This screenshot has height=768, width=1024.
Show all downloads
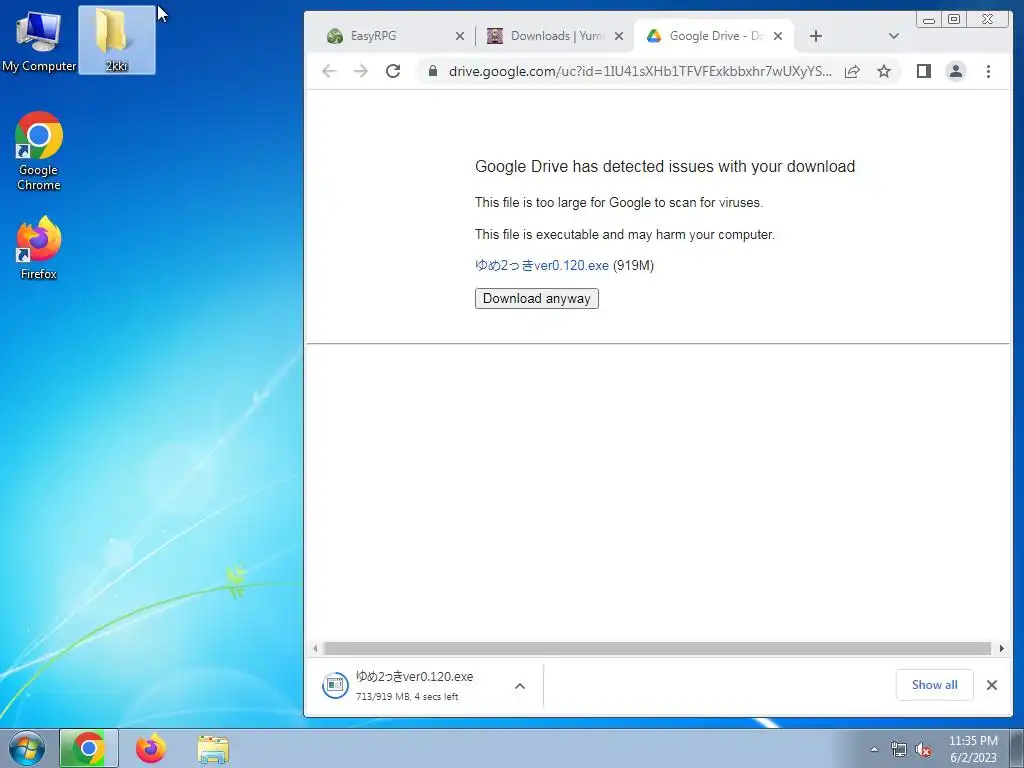[934, 685]
